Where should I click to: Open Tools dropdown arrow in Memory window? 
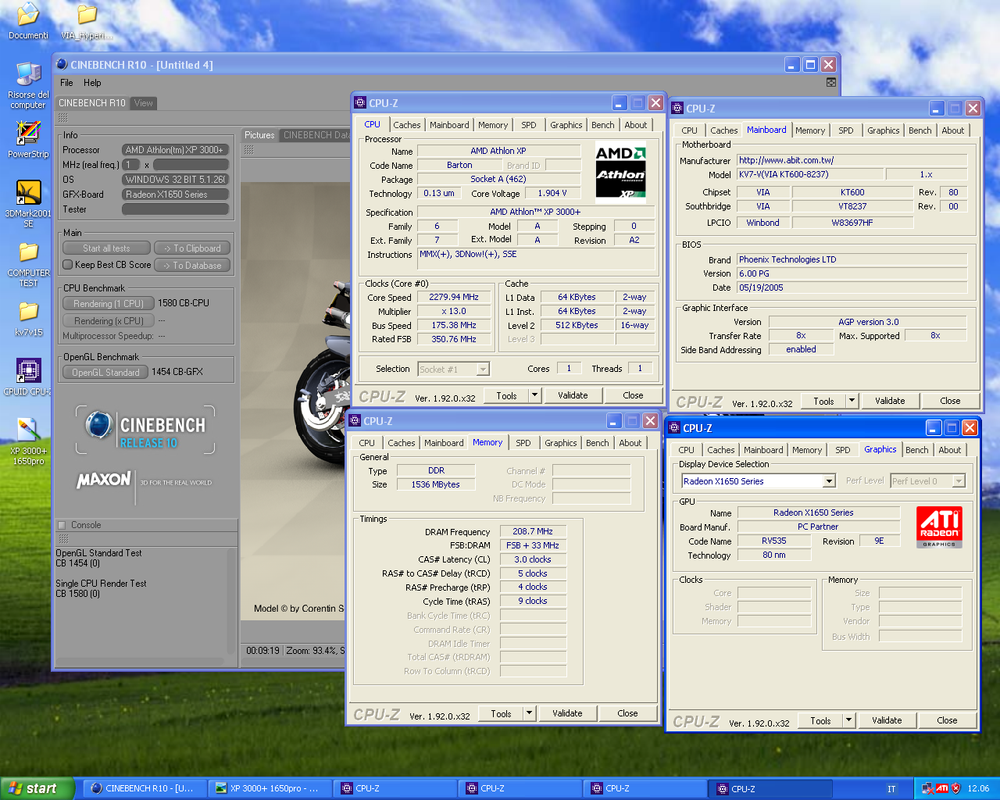[529, 713]
